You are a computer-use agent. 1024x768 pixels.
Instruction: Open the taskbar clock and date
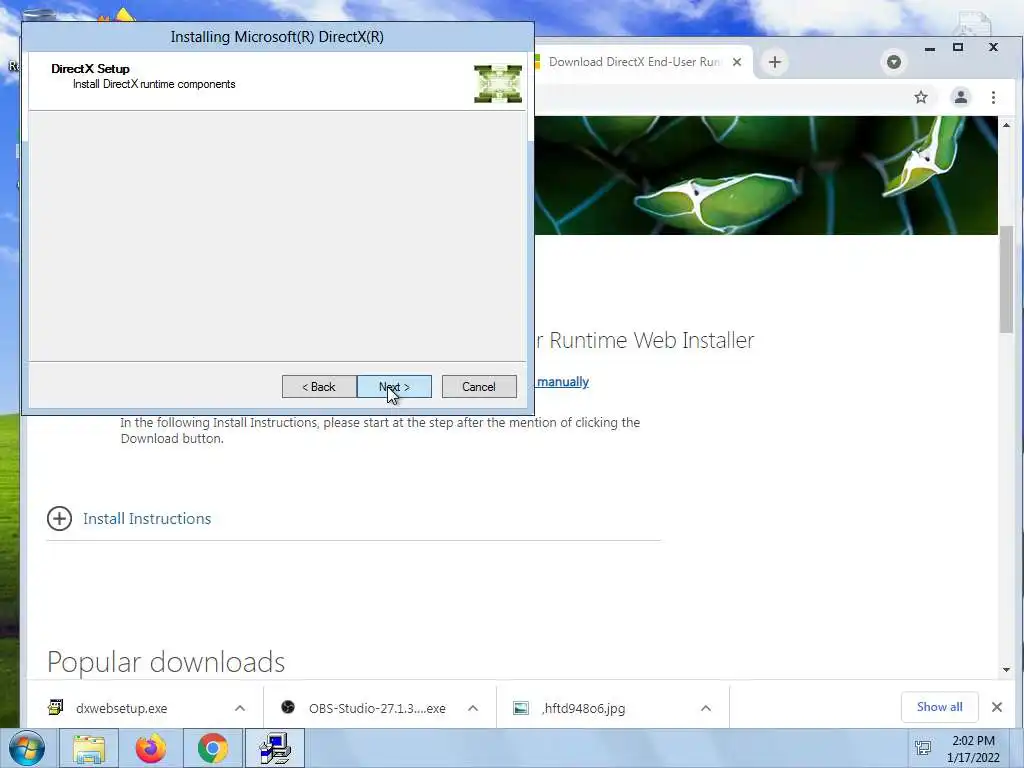973,749
